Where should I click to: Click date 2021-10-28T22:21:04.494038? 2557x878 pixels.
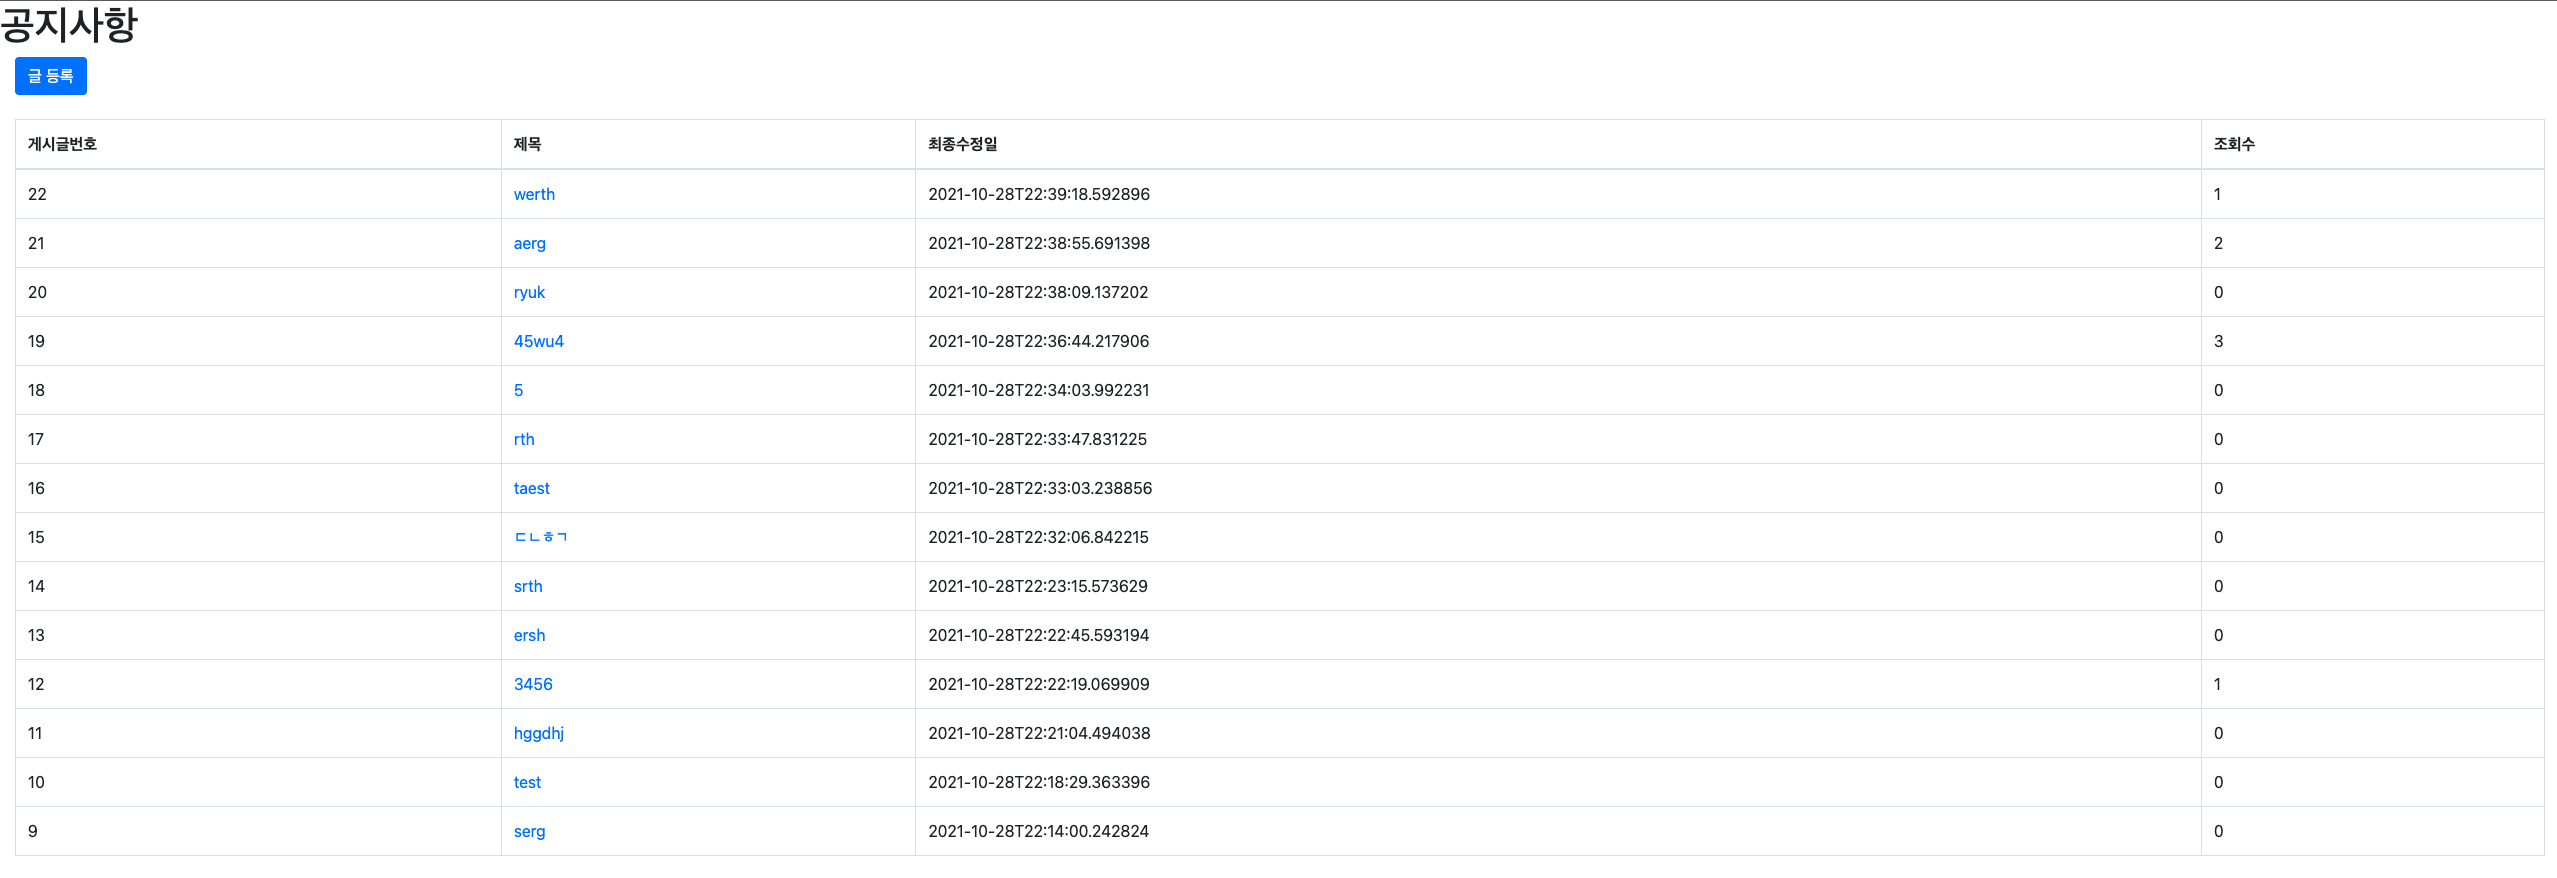(1039, 733)
